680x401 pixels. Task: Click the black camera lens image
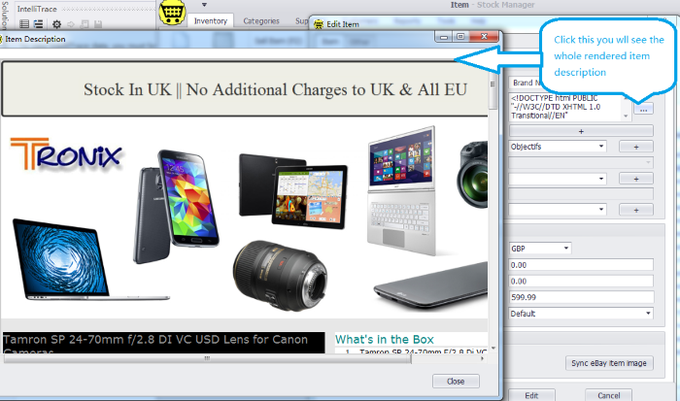coord(280,276)
